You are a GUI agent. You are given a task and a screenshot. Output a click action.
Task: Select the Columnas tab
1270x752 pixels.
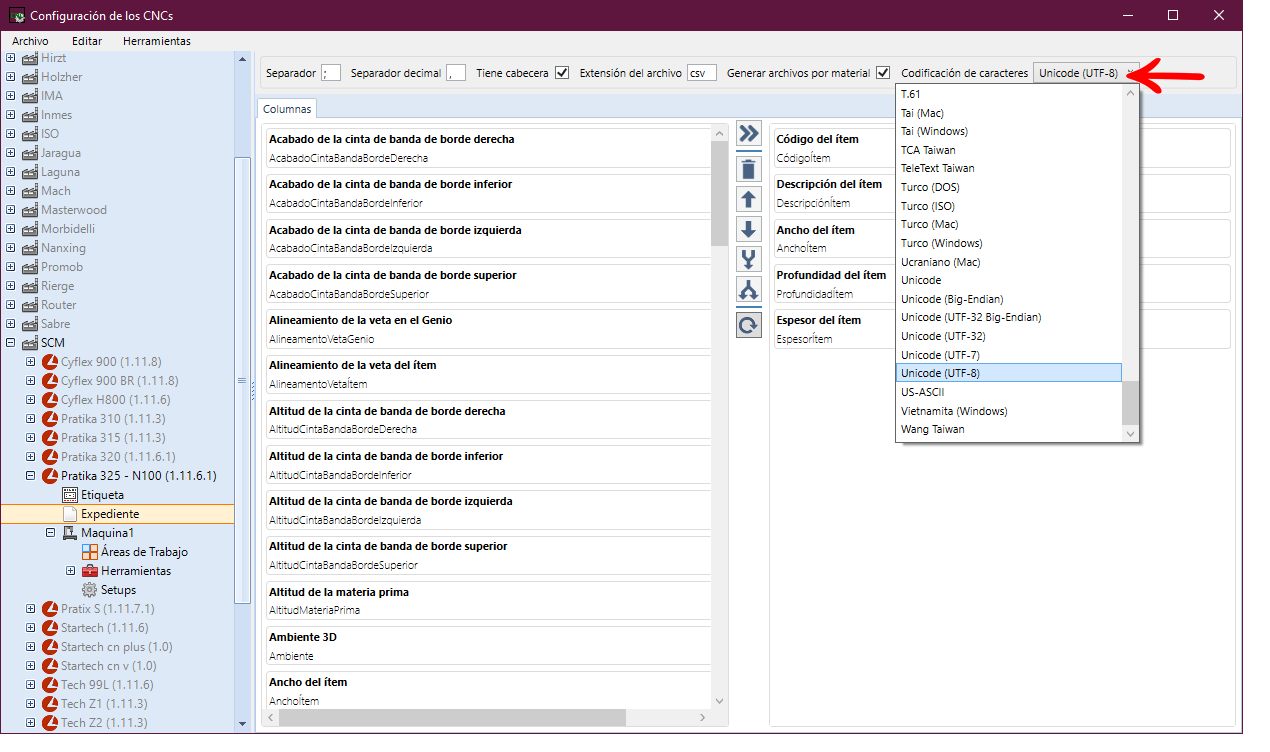coord(287,109)
